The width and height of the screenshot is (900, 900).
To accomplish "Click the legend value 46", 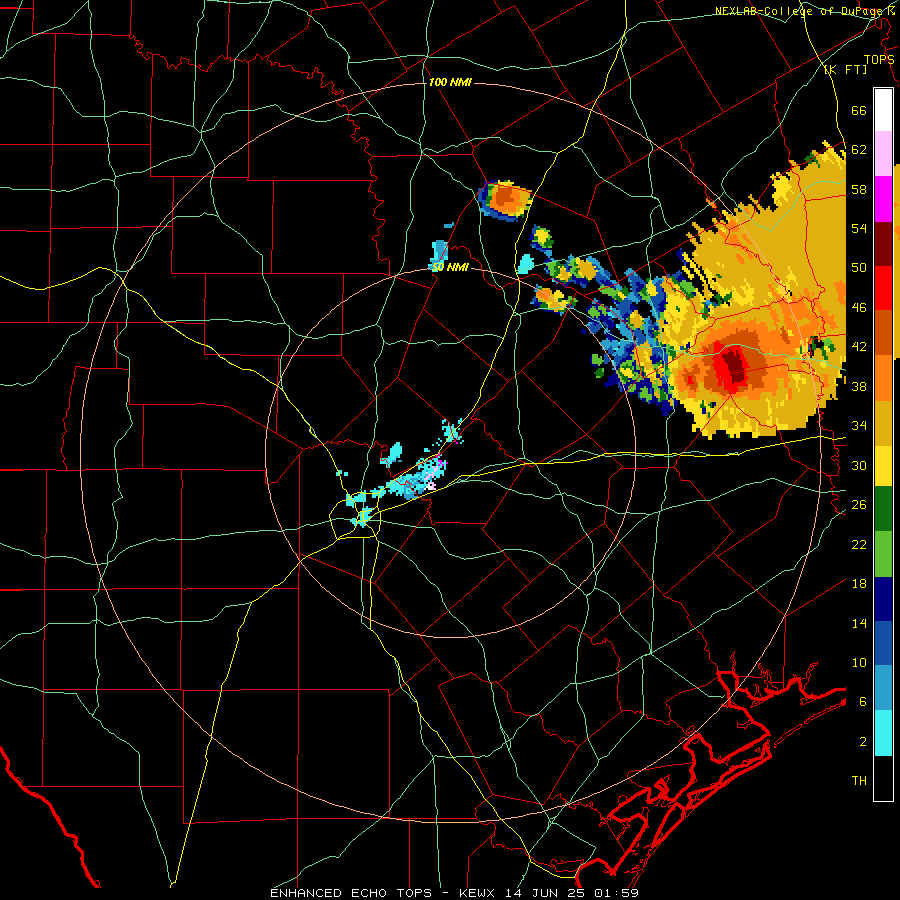I will pyautogui.click(x=859, y=307).
